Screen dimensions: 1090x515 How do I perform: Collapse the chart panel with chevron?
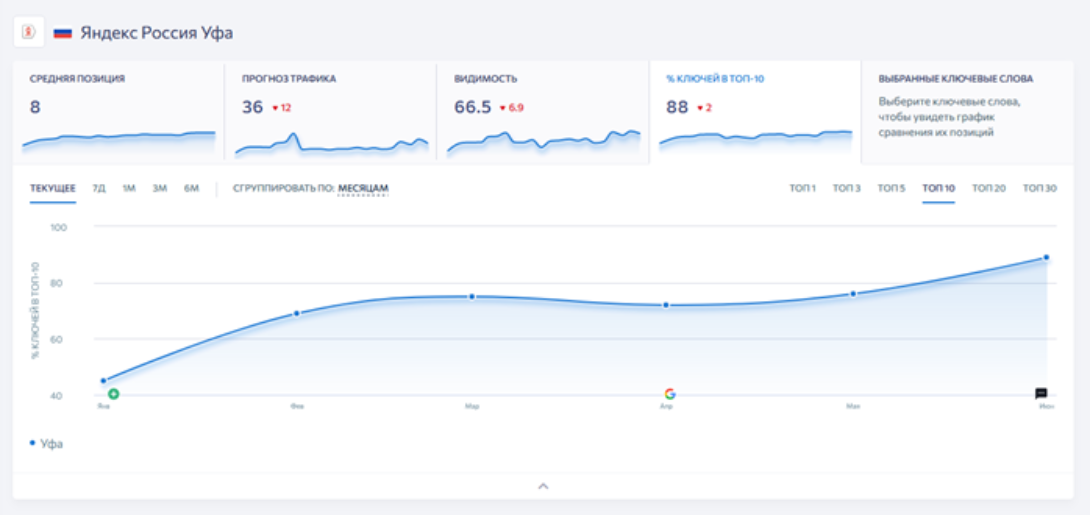[x=544, y=486]
